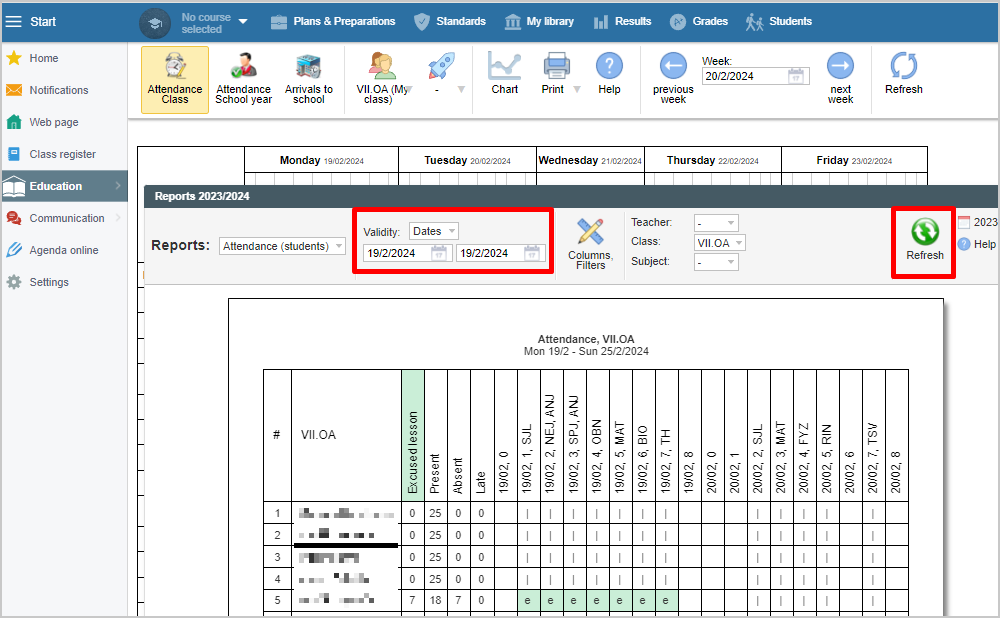Open Columns, Filters settings

[591, 244]
